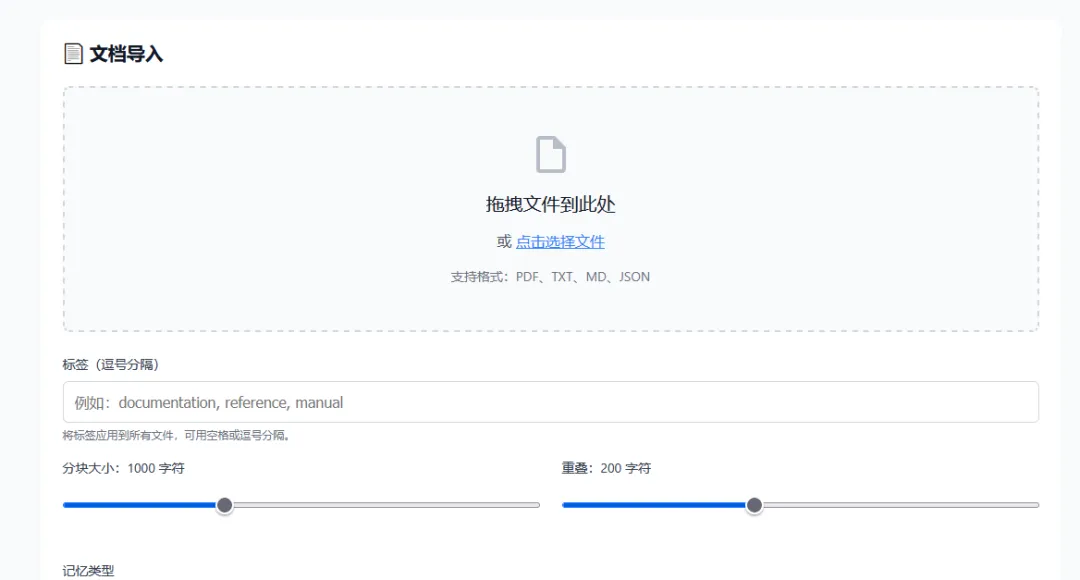Click the 分块大小 slider handle

225,506
